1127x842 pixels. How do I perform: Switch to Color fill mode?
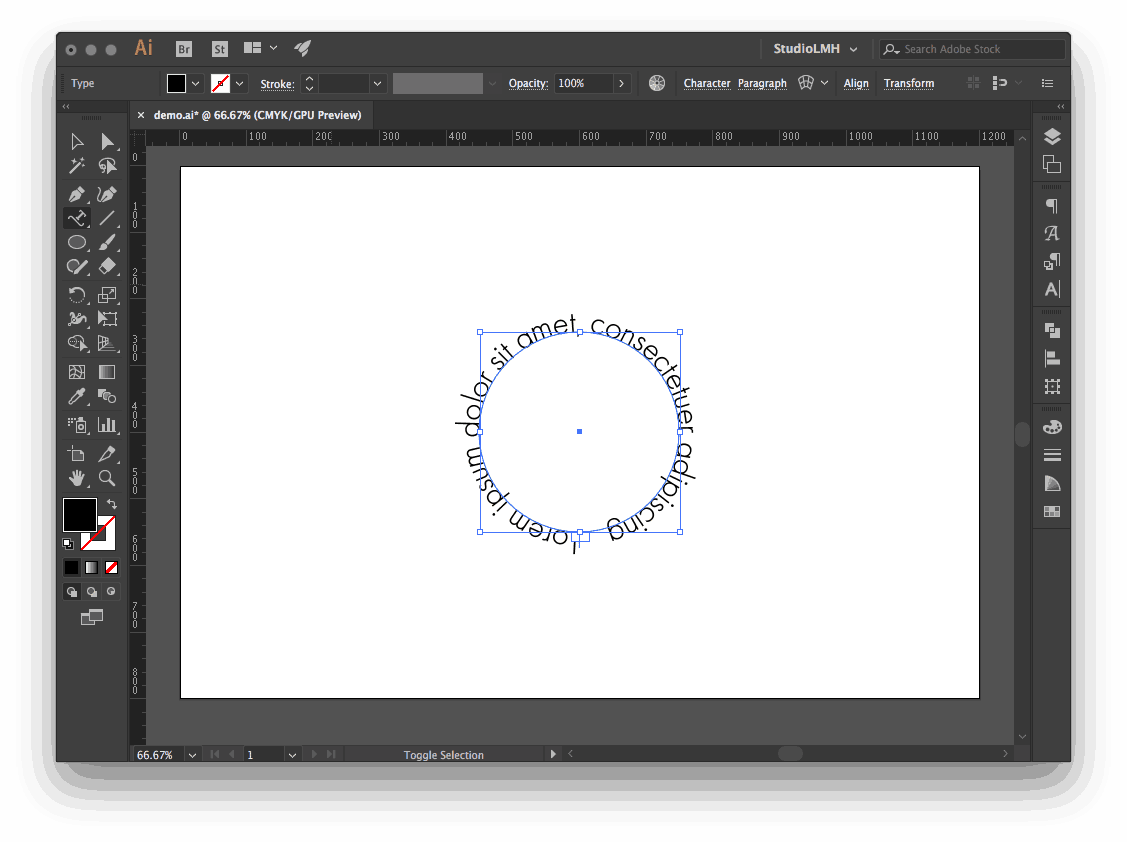click(72, 567)
